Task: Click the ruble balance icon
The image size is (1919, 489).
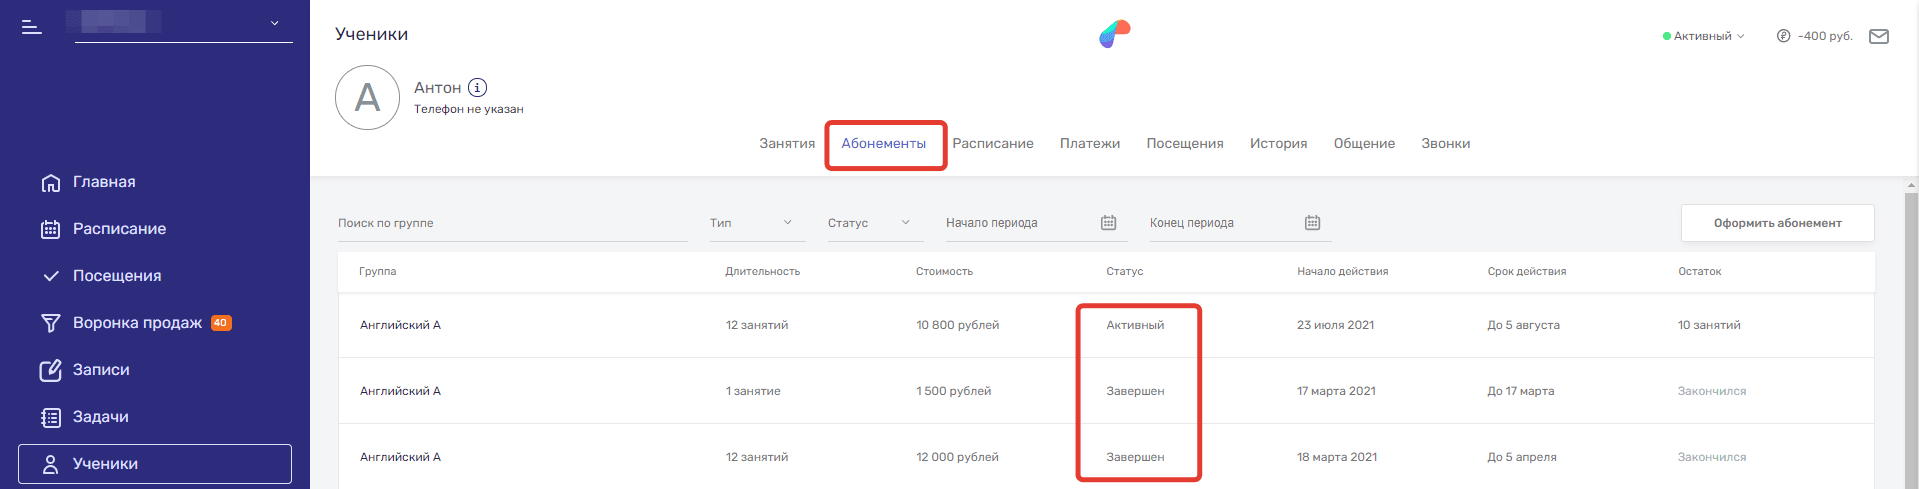Action: [x=1783, y=36]
